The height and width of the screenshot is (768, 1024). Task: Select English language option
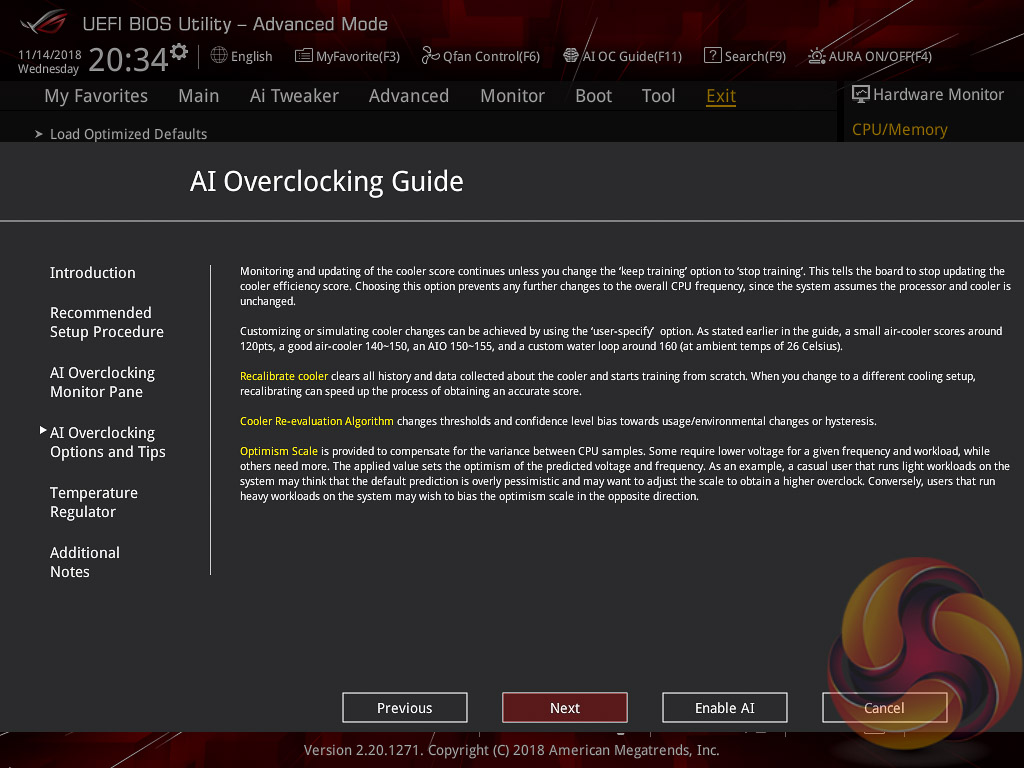251,57
